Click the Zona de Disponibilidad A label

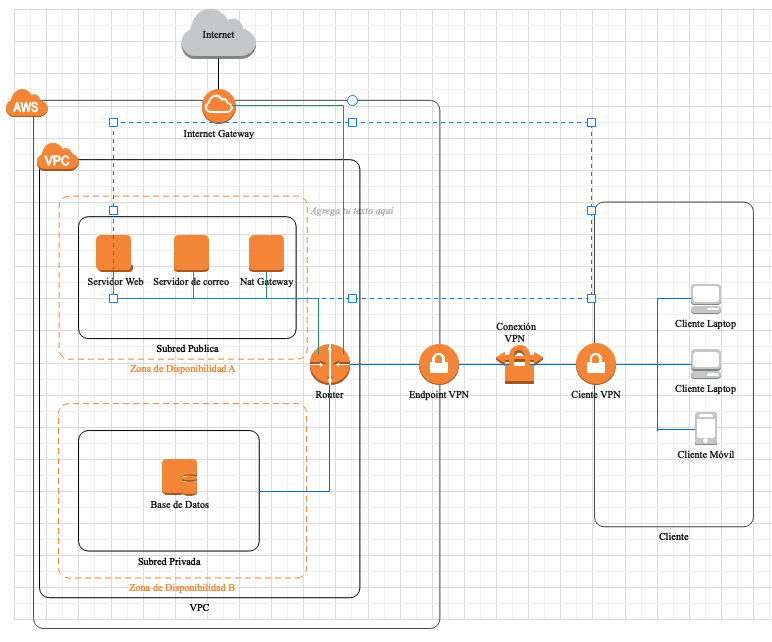click(x=182, y=368)
